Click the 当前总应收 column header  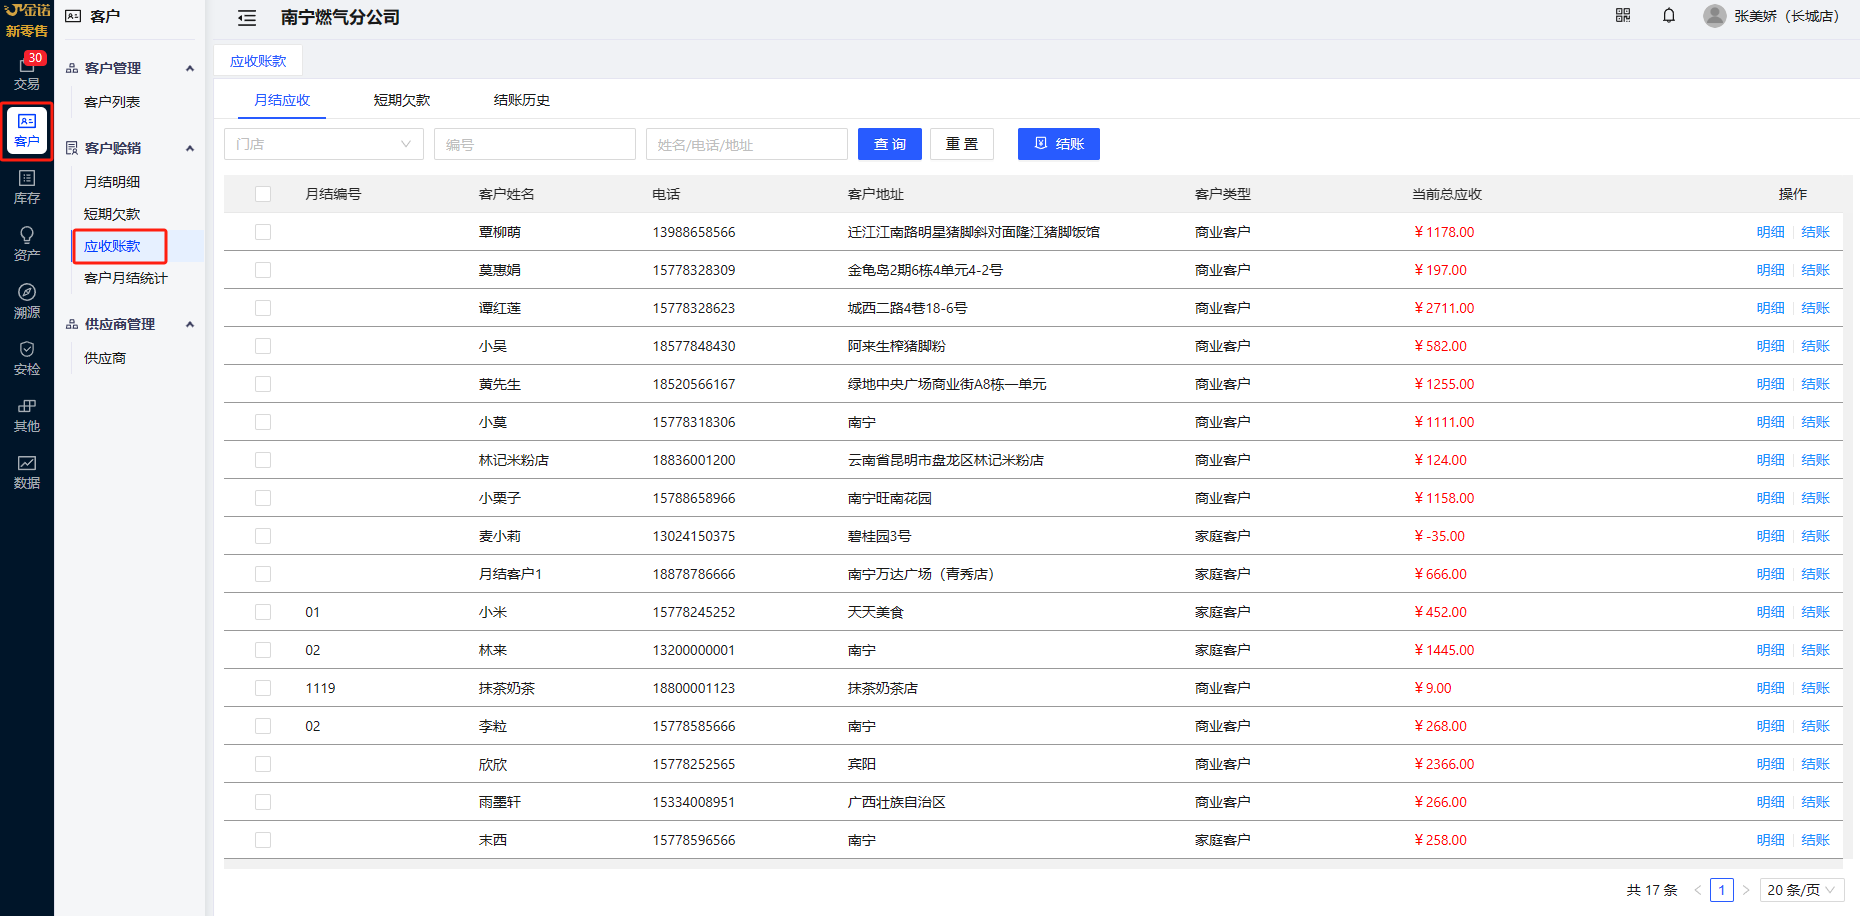click(1447, 194)
